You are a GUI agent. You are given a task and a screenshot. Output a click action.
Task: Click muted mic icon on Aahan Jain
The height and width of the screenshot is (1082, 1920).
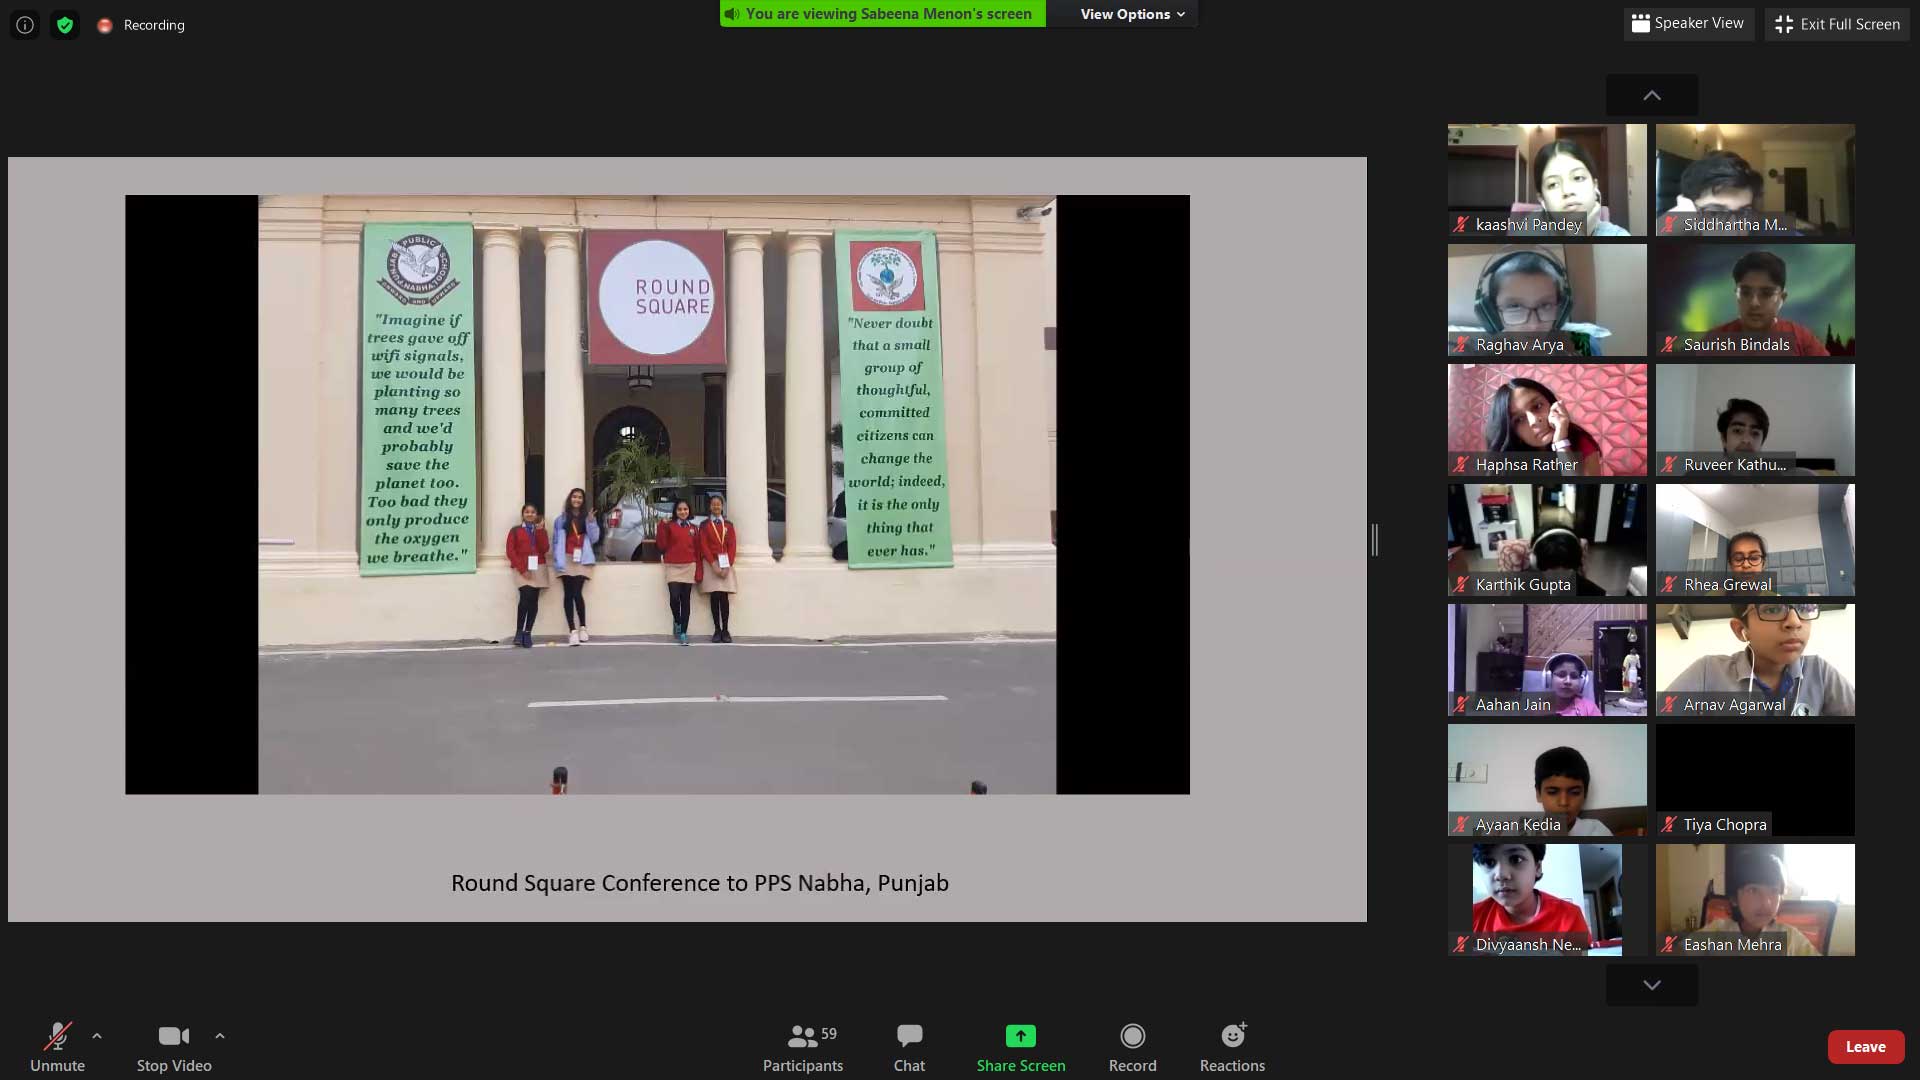click(x=1461, y=705)
